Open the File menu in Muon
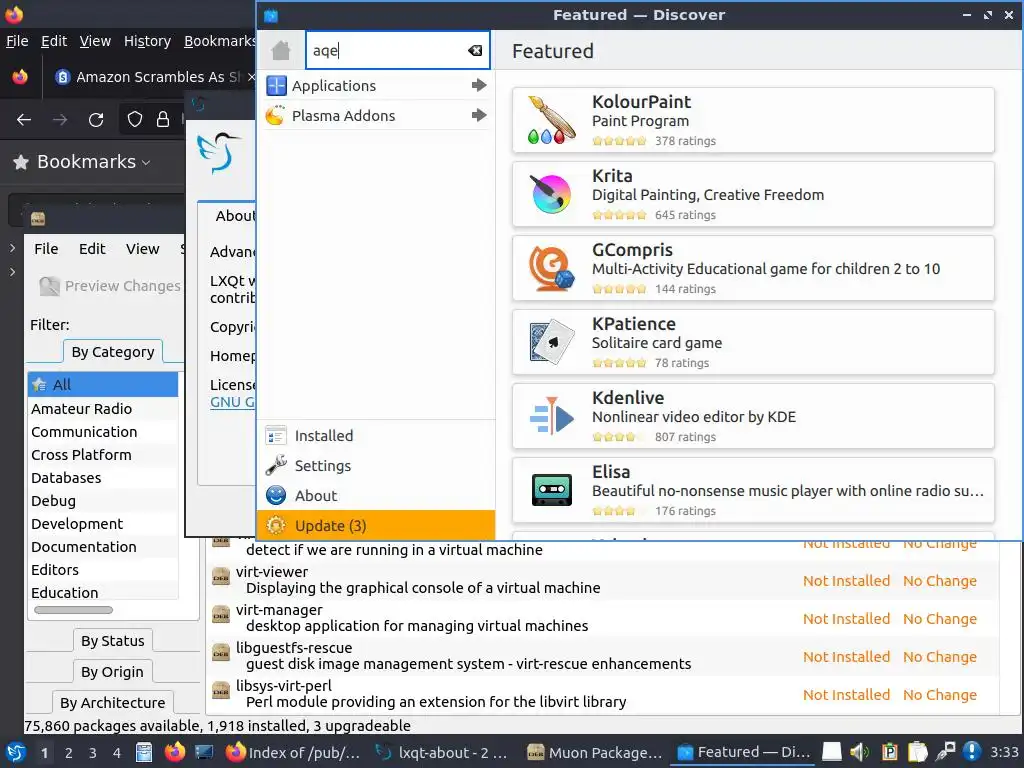Screen dimensions: 1024x768 tap(46, 249)
